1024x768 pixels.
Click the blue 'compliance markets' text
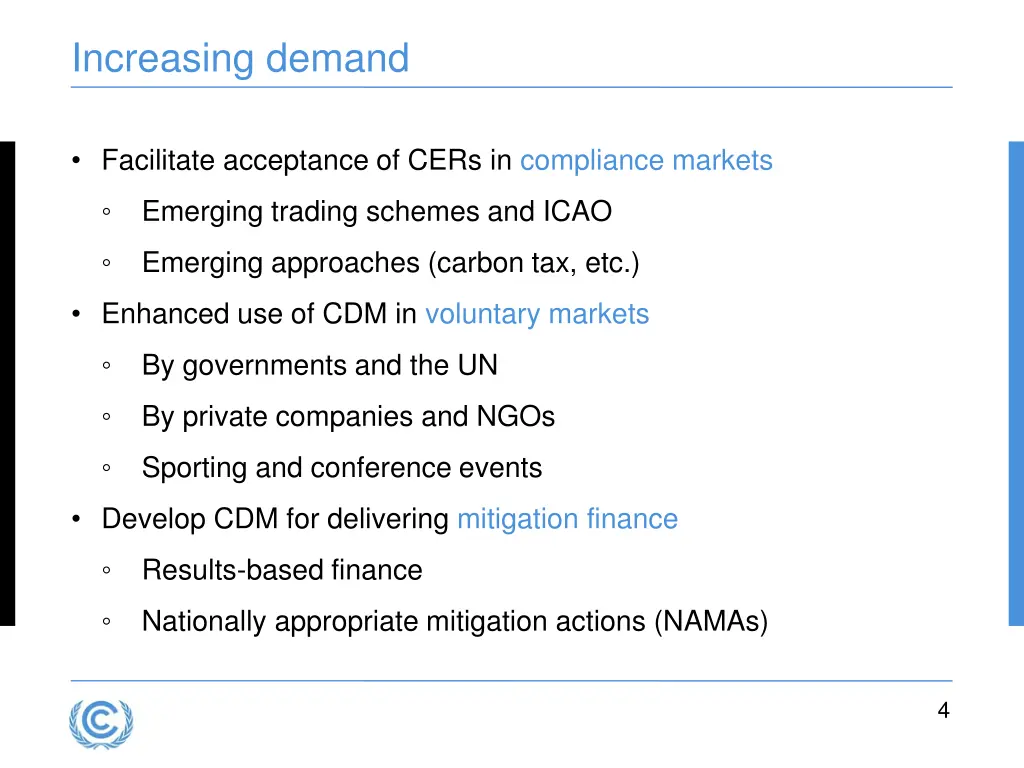click(646, 161)
